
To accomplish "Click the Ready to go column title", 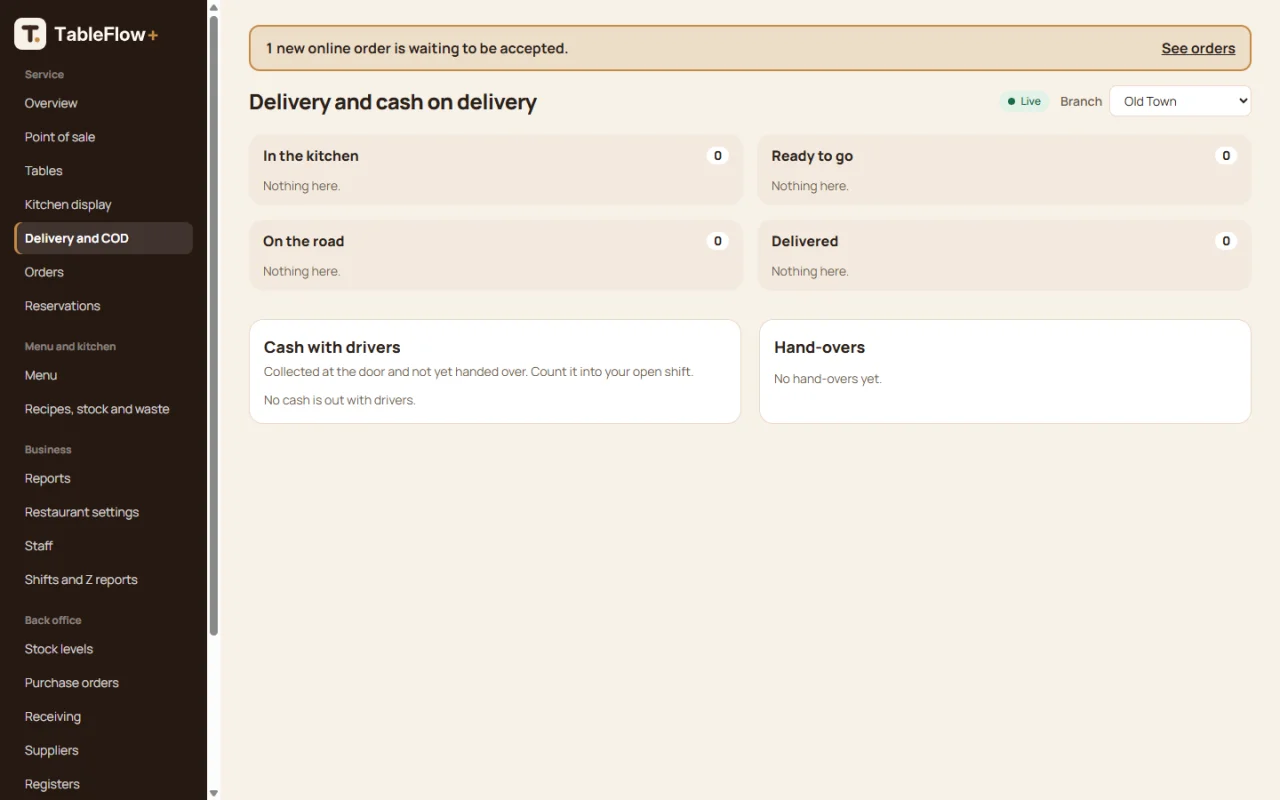I will [812, 156].
